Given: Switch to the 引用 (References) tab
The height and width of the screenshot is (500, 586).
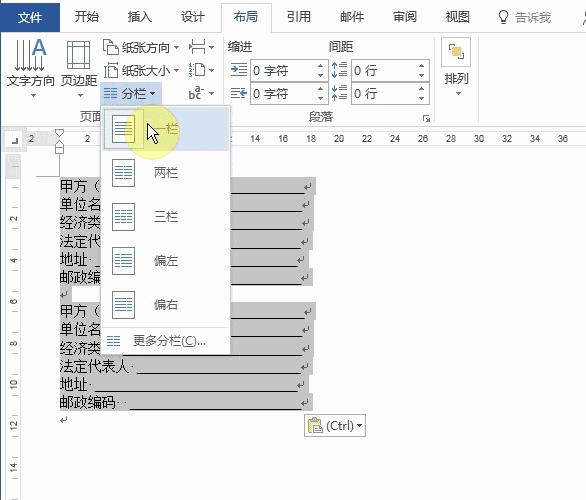Looking at the screenshot, I should pos(299,17).
